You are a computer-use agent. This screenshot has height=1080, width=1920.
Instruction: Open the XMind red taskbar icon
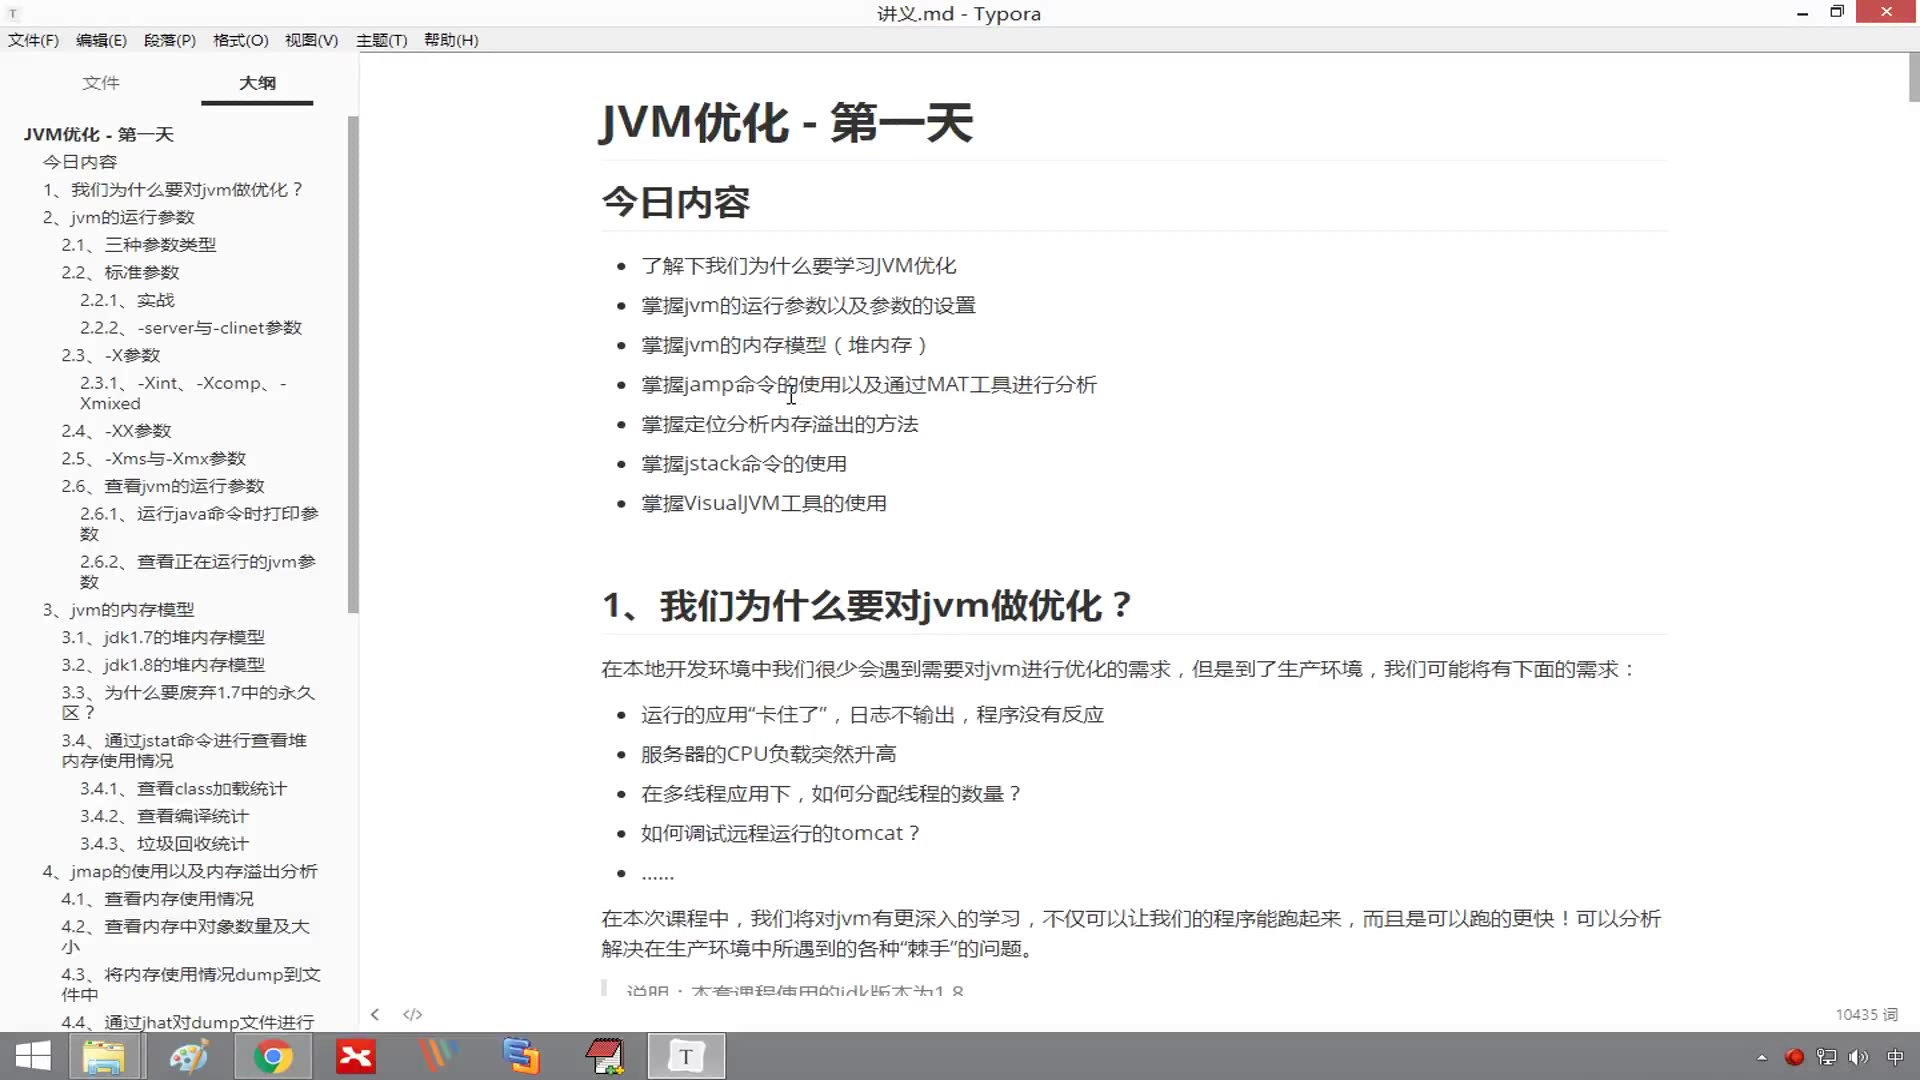tap(355, 1056)
